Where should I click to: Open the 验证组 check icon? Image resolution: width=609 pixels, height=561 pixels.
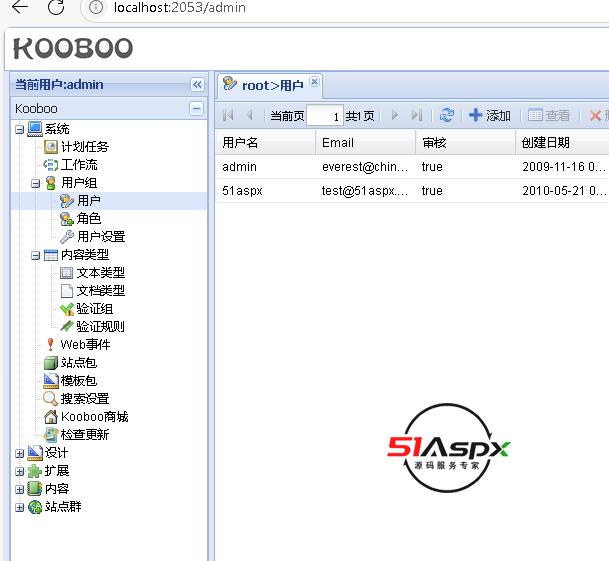[x=67, y=309]
